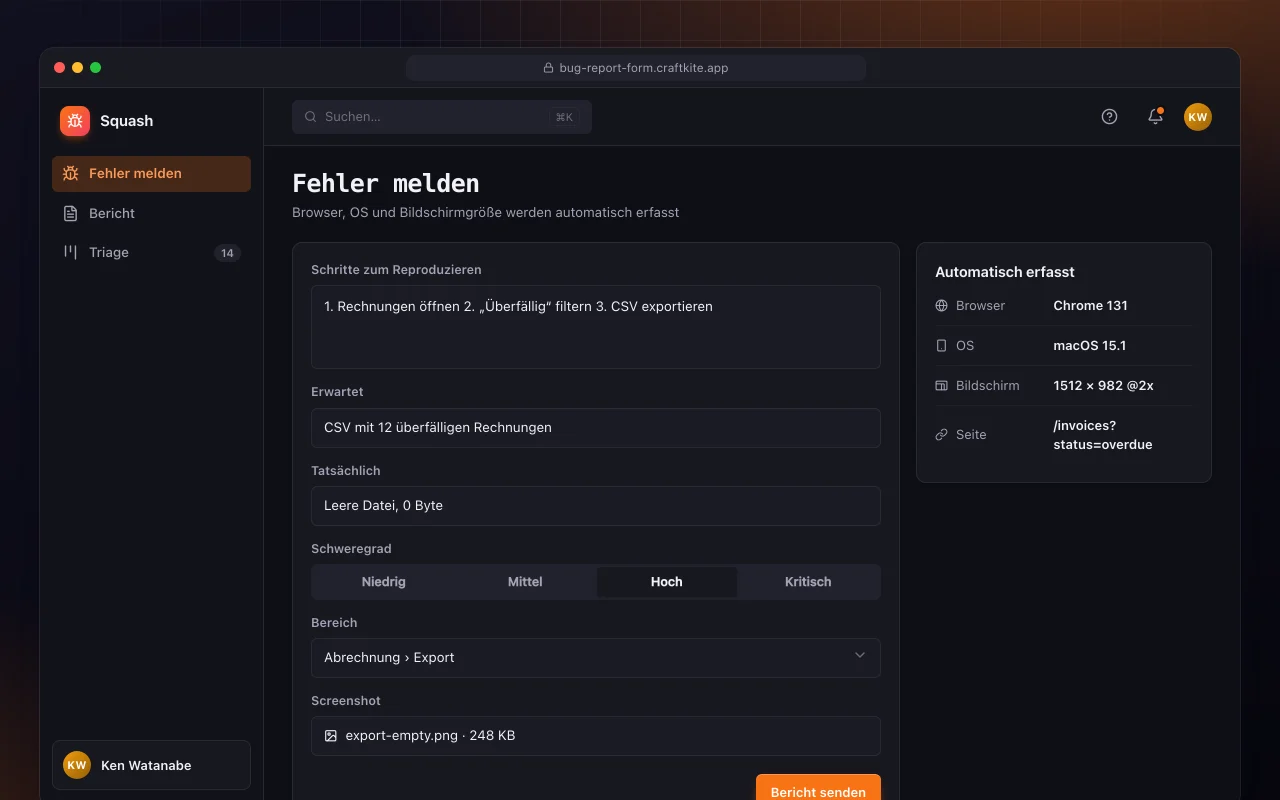Click the lock icon in the address bar
The width and height of the screenshot is (1280, 800).
pos(548,68)
